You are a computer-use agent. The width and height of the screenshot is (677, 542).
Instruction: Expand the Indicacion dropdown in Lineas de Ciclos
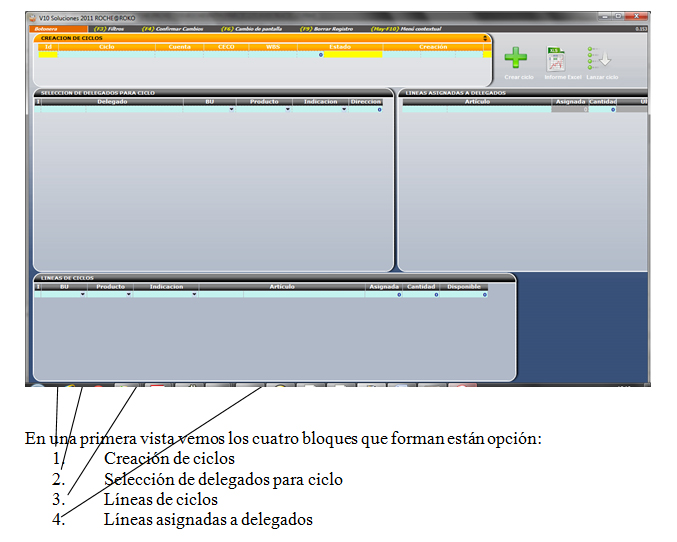pos(194,294)
